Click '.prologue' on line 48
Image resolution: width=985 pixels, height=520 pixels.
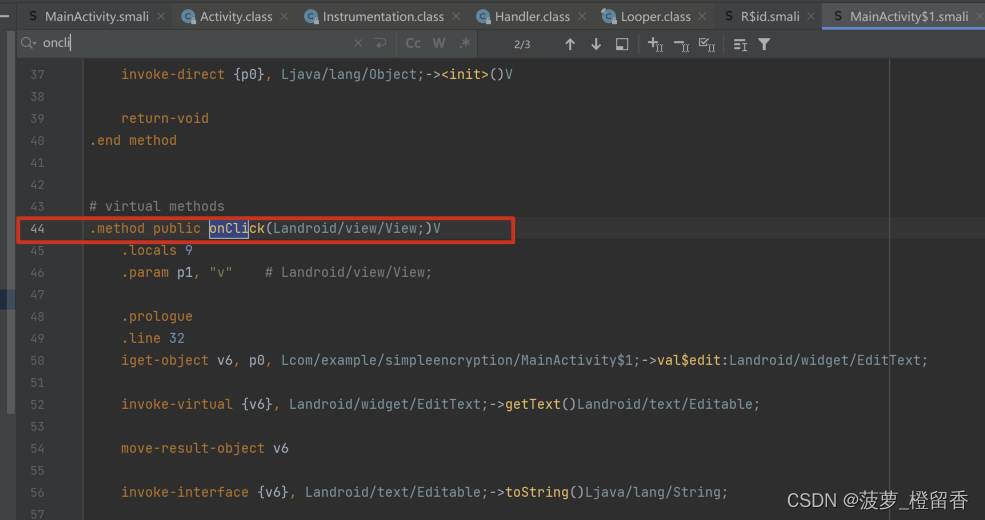[x=156, y=316]
